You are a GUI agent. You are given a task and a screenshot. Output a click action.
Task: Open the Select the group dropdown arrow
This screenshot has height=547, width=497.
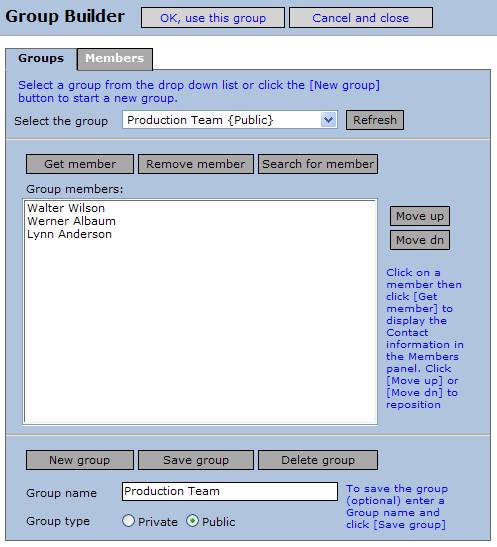tap(328, 120)
